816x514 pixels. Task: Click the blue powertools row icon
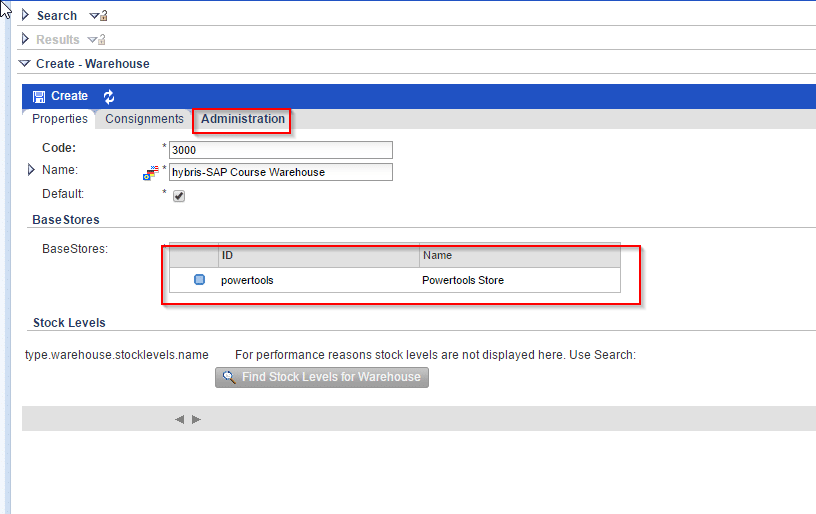200,280
